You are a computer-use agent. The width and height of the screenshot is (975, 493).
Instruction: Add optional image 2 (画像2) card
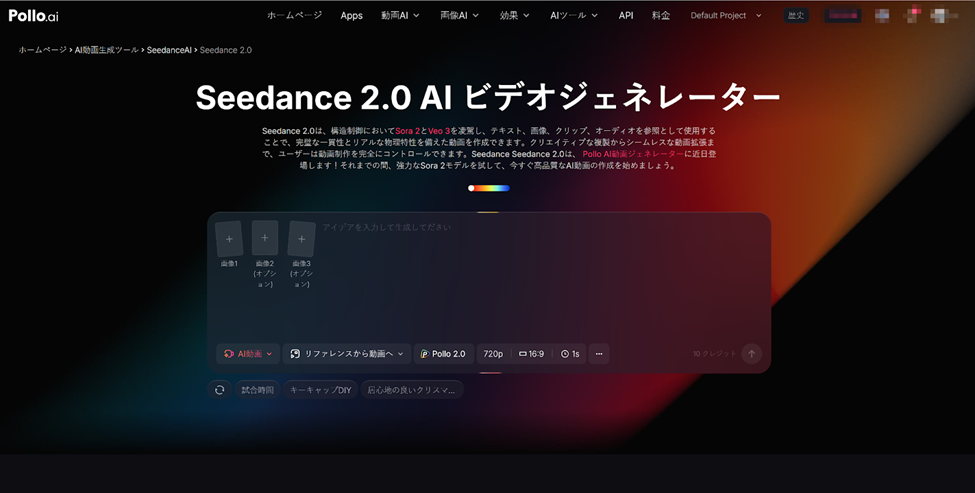265,237
